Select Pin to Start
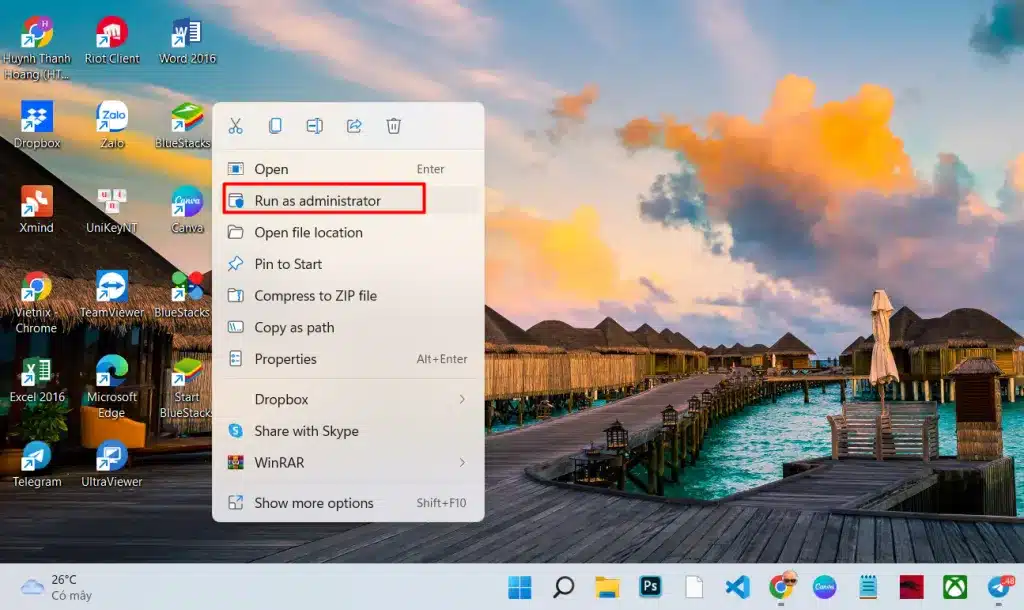The height and width of the screenshot is (610, 1024). [x=348, y=264]
